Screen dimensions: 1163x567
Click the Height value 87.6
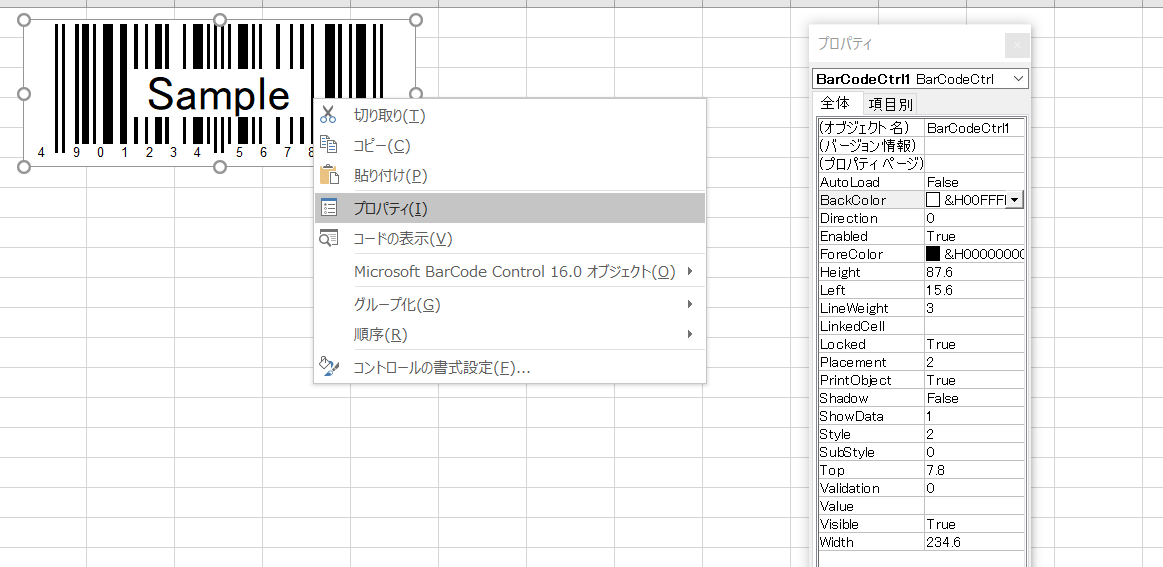click(974, 272)
